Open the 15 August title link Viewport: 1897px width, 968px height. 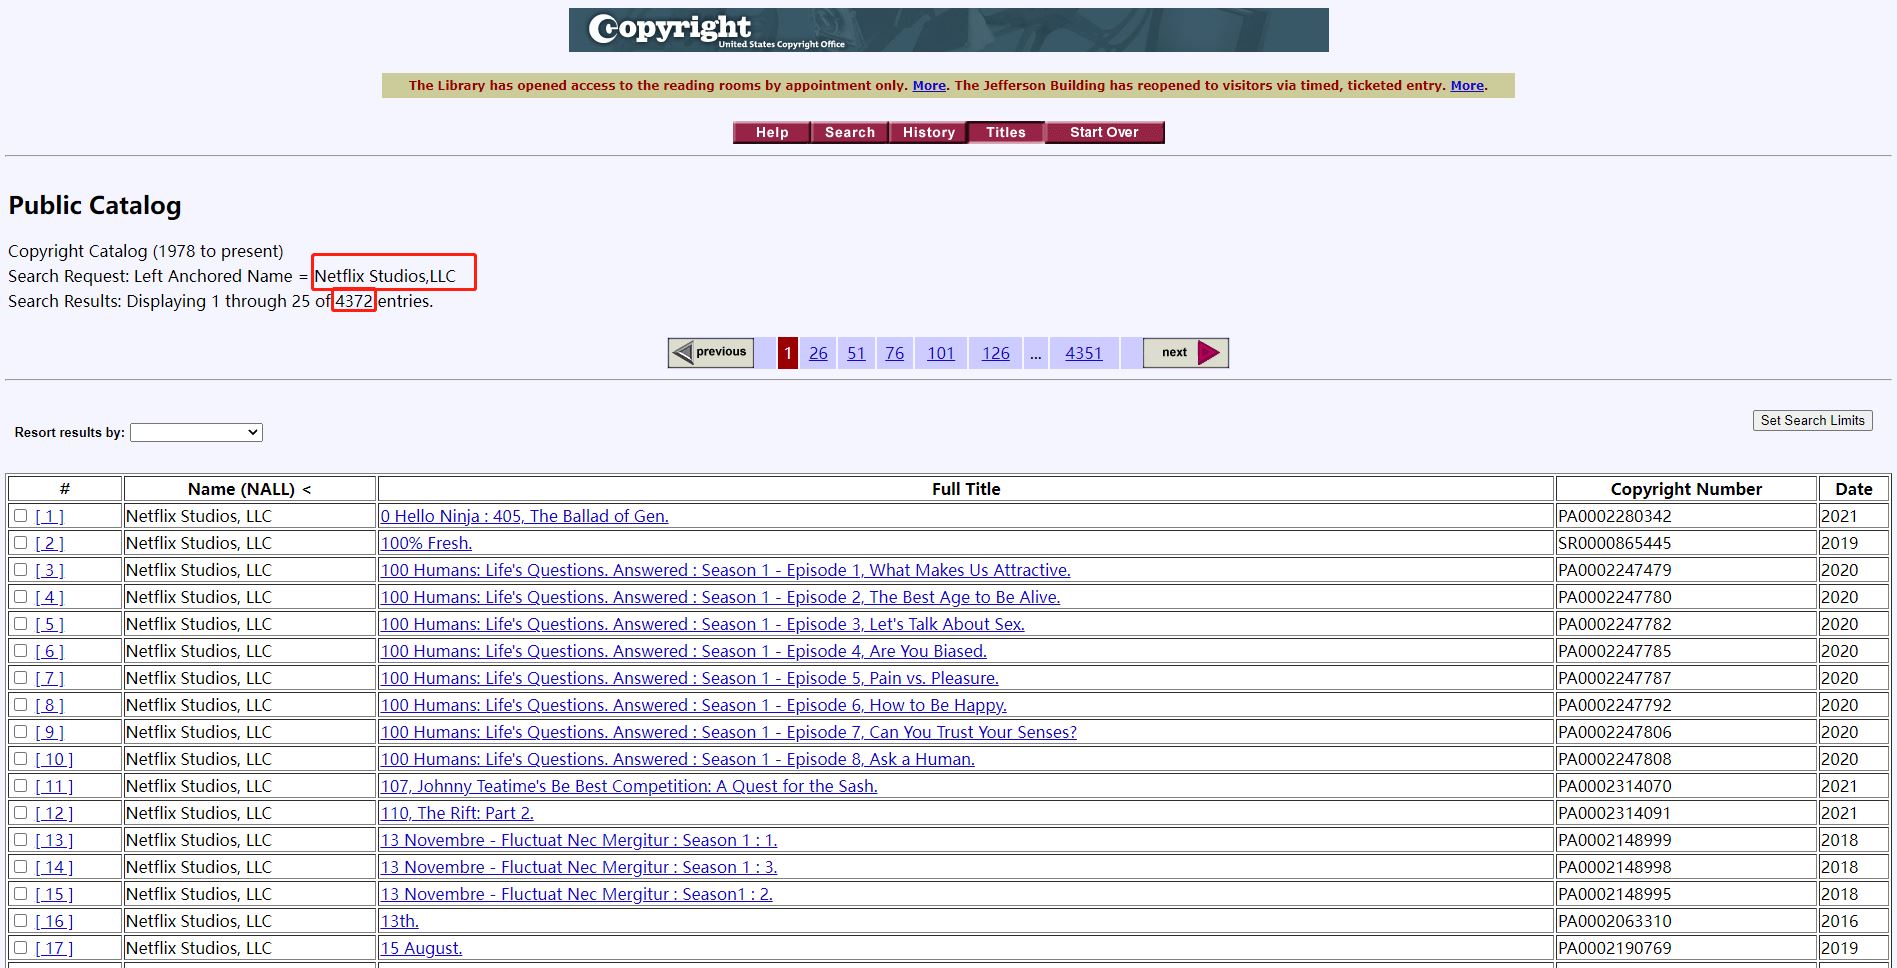click(x=421, y=948)
